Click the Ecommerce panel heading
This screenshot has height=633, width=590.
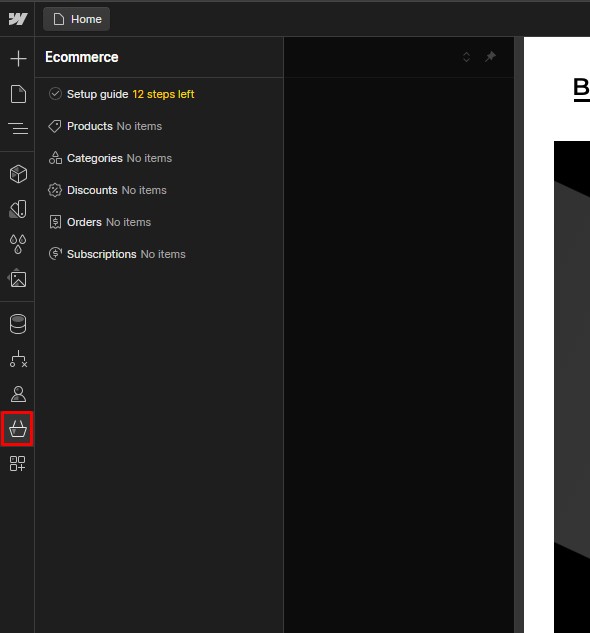[x=82, y=57]
